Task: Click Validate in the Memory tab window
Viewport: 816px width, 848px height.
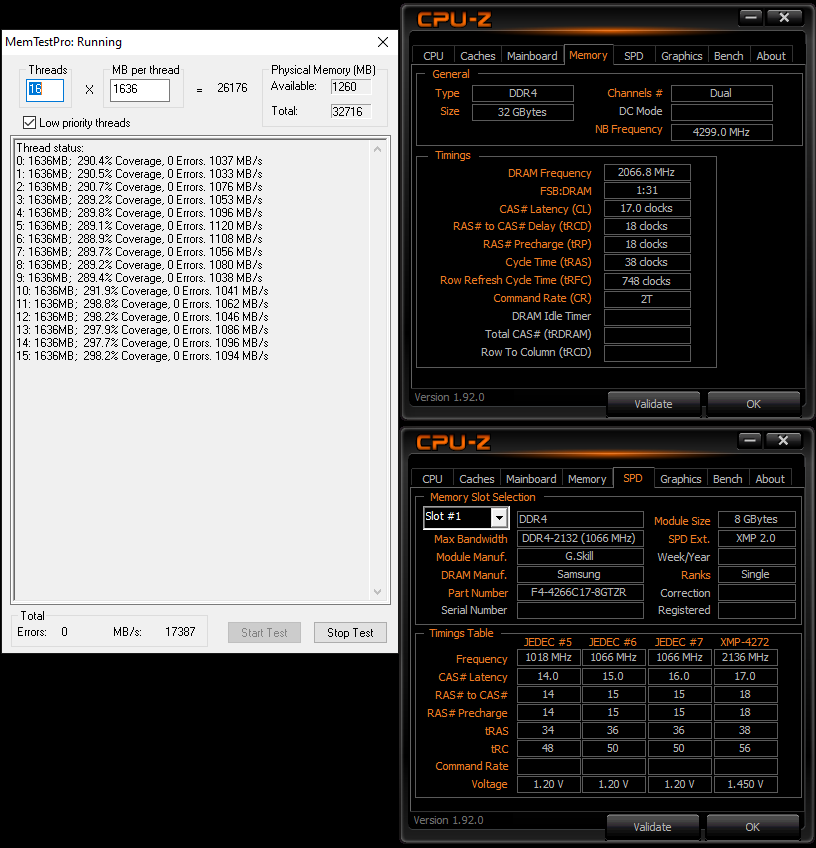Action: pos(653,404)
